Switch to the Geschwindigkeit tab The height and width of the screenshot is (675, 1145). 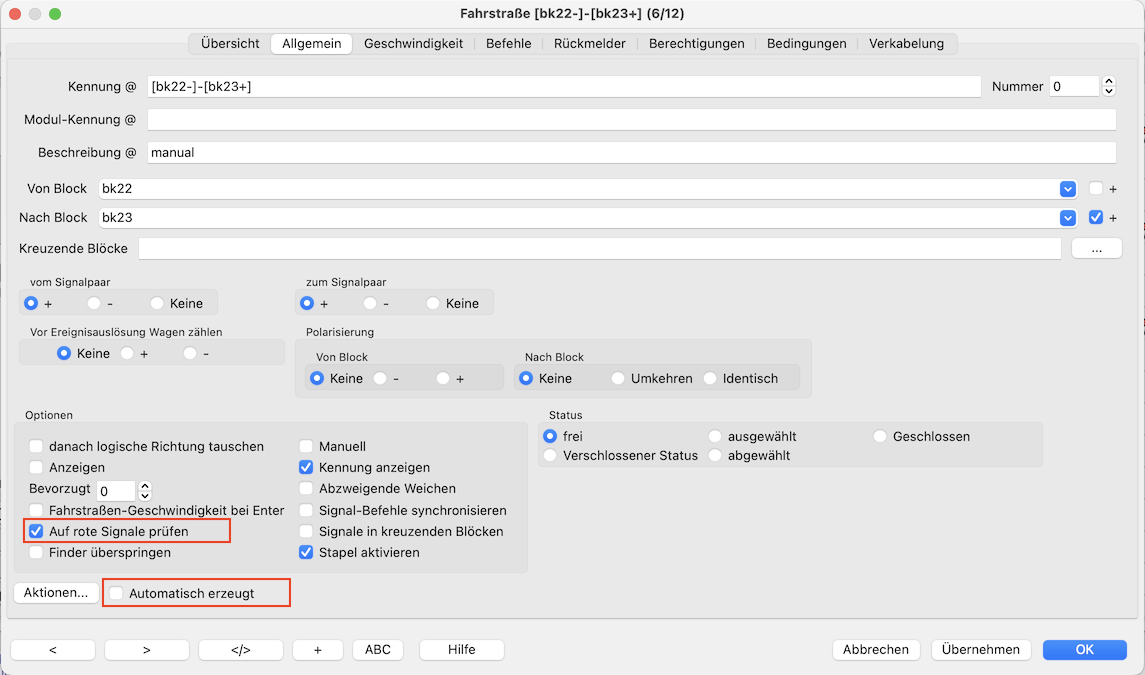413,44
